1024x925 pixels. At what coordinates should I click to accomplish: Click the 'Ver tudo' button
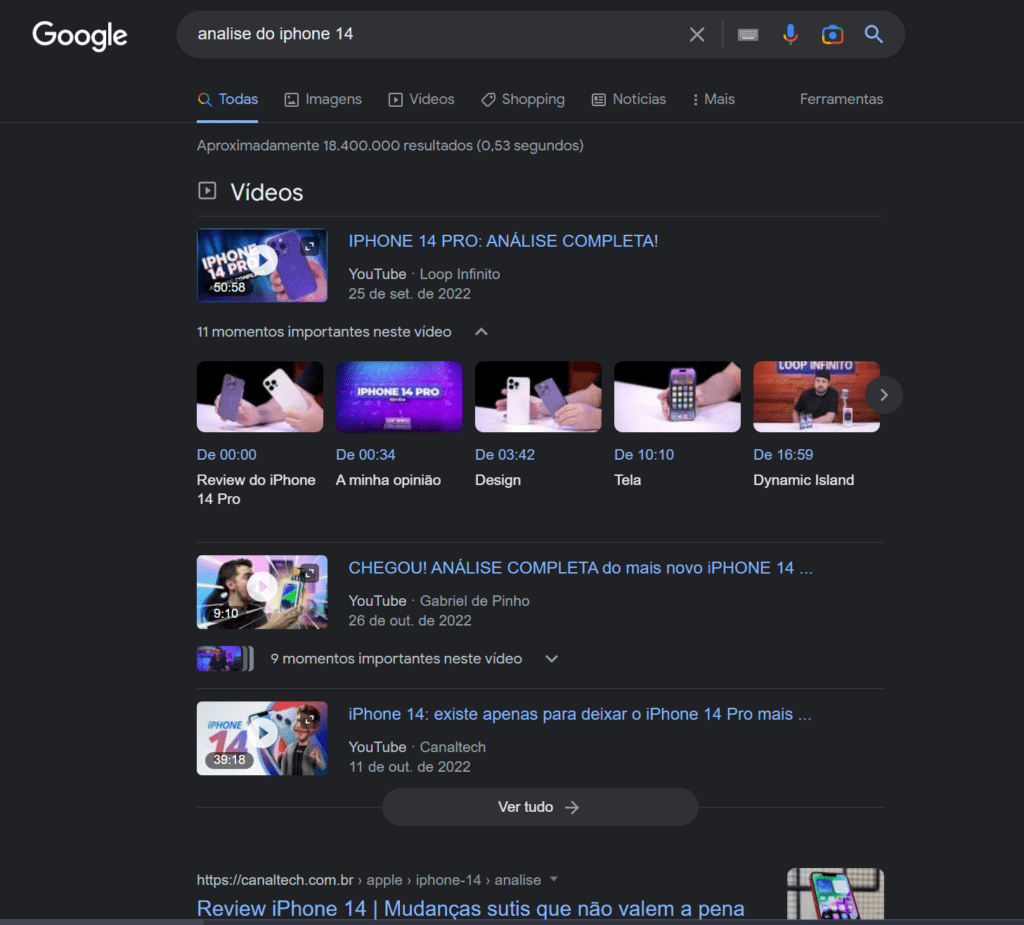pos(539,807)
